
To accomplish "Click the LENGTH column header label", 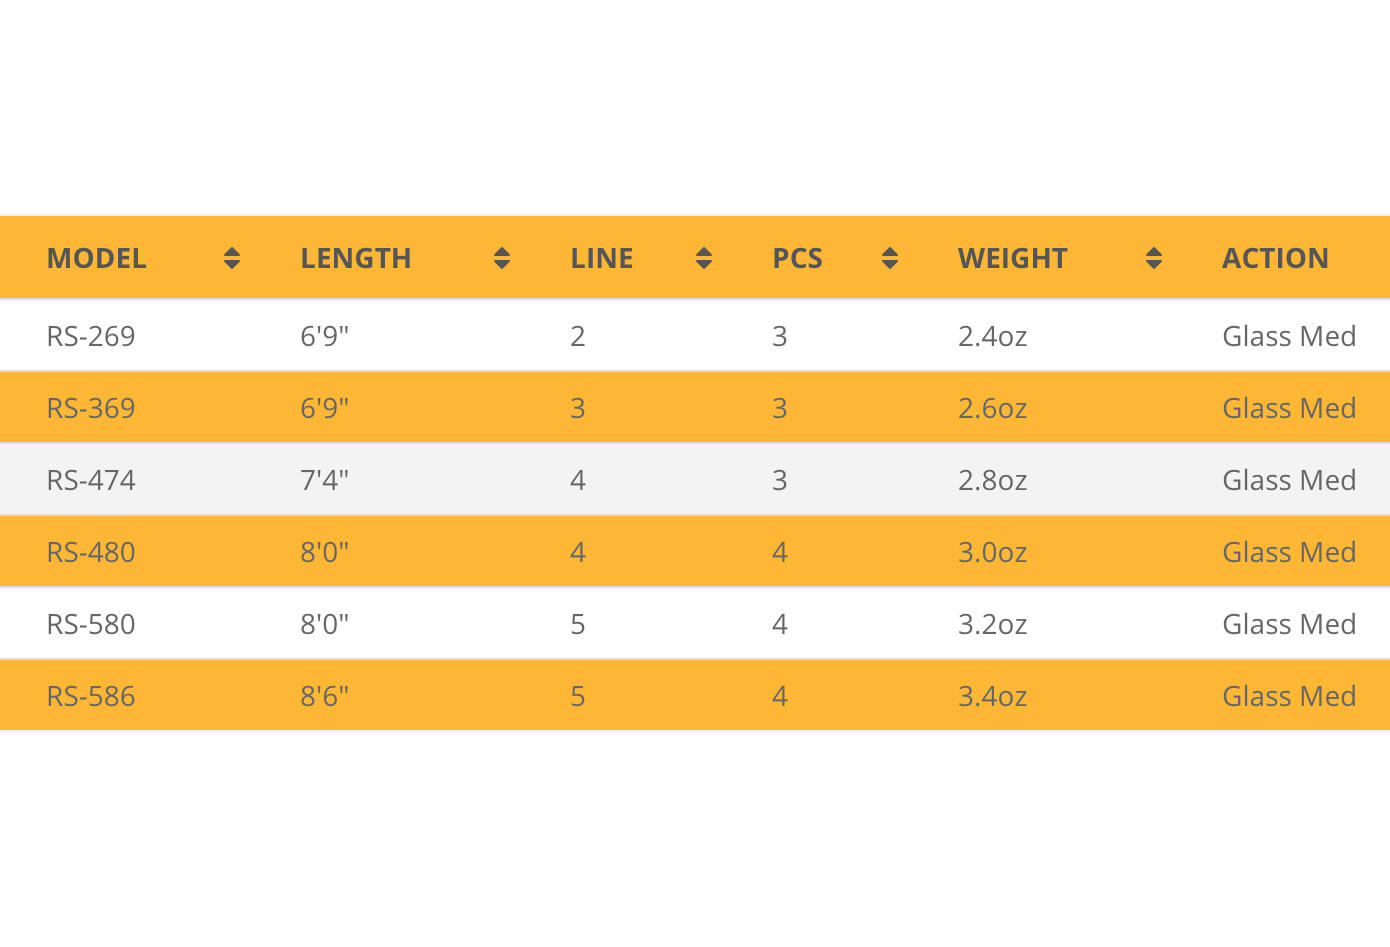I will coord(356,258).
